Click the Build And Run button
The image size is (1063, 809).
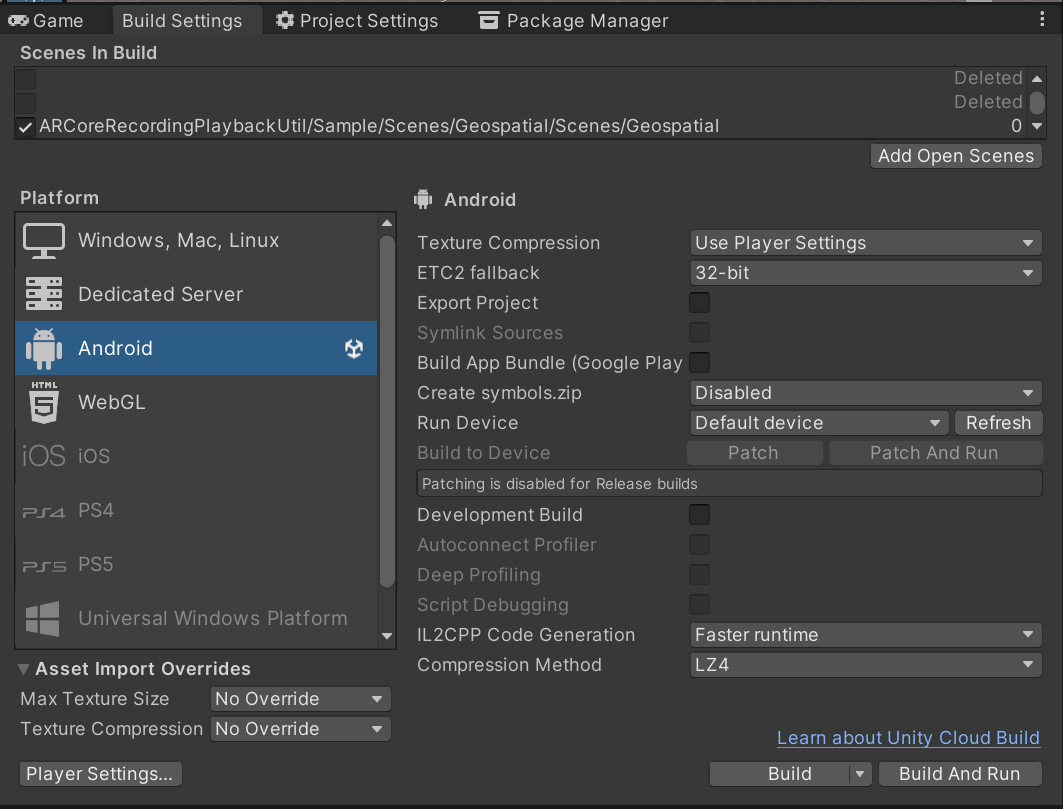(x=960, y=774)
